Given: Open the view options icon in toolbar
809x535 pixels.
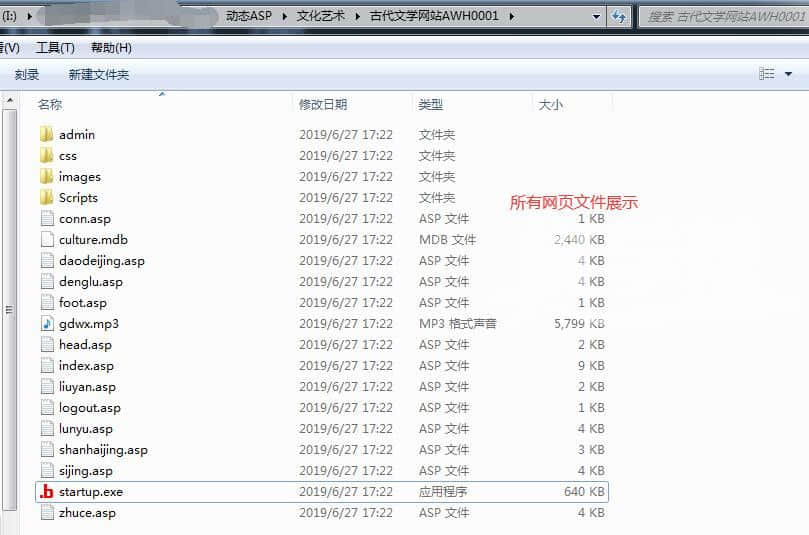Looking at the screenshot, I should 767,74.
